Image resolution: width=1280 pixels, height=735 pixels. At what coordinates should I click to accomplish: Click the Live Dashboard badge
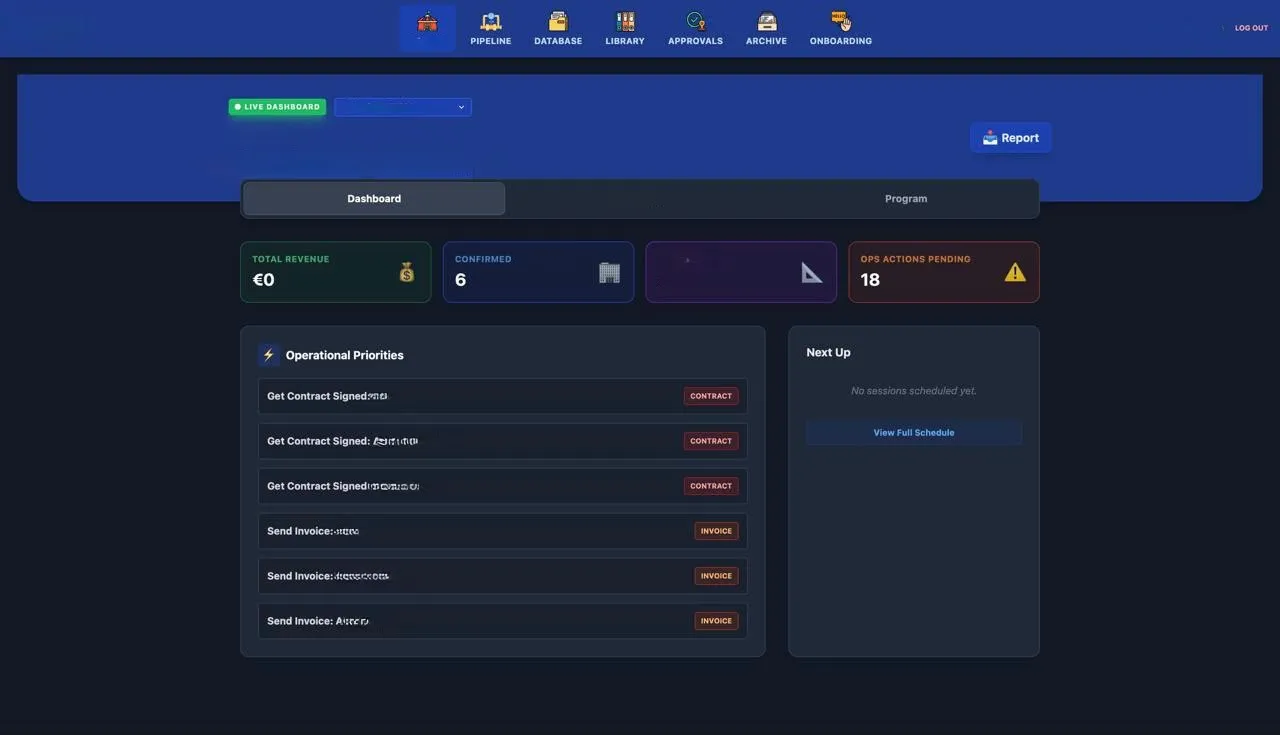(x=277, y=107)
